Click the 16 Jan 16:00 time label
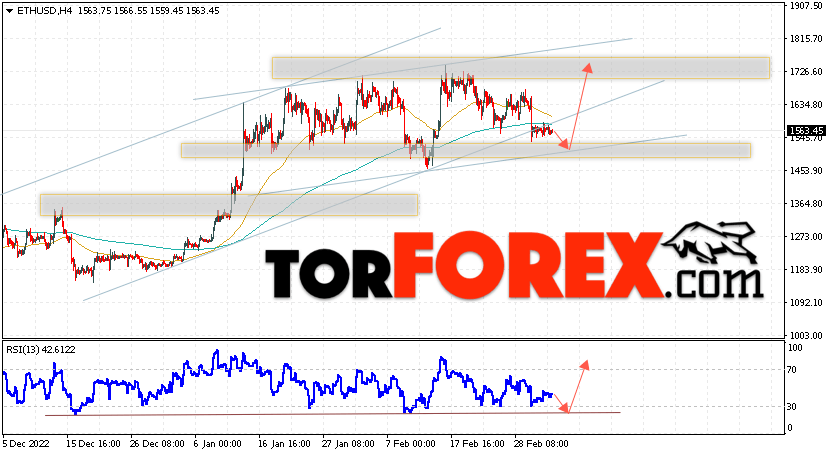 [285, 443]
